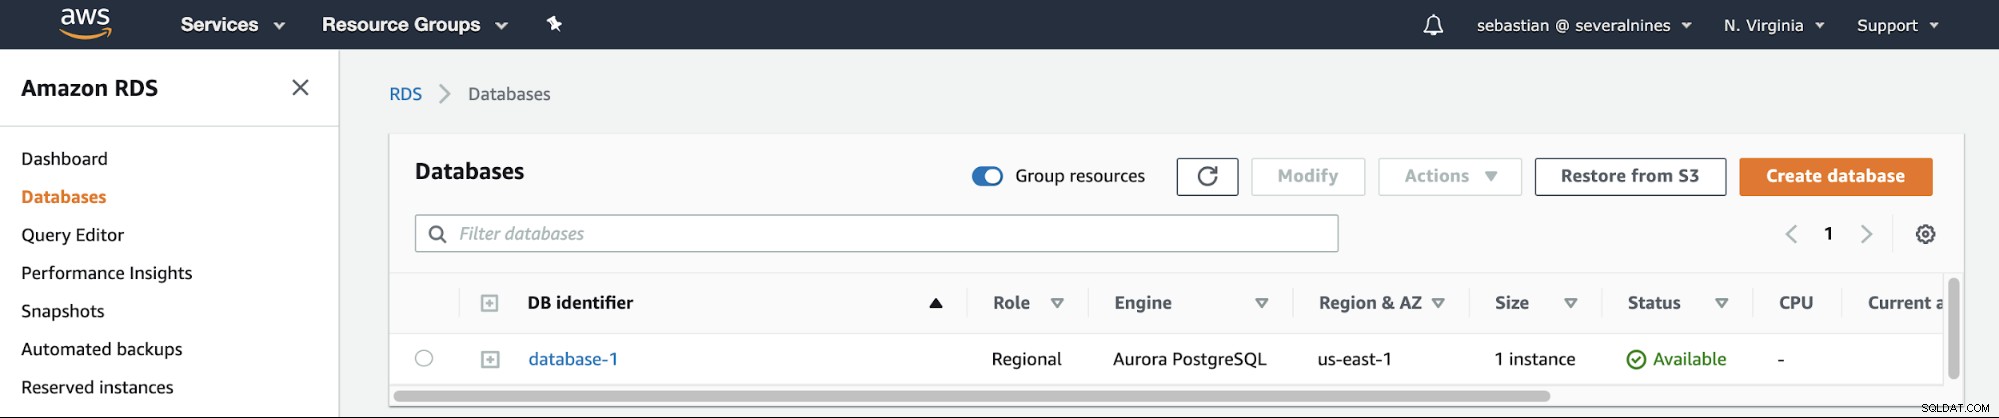Open the table settings gear
This screenshot has width=1999, height=418.
click(x=1925, y=234)
